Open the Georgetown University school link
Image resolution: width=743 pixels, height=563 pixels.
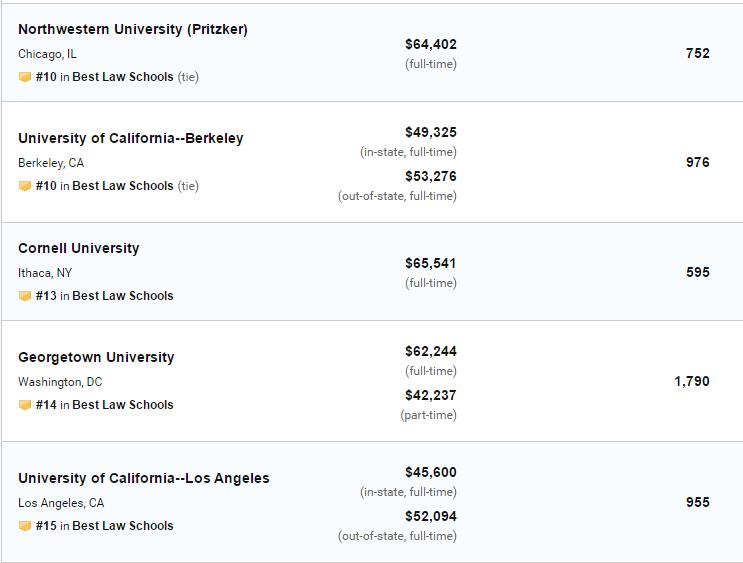point(96,357)
